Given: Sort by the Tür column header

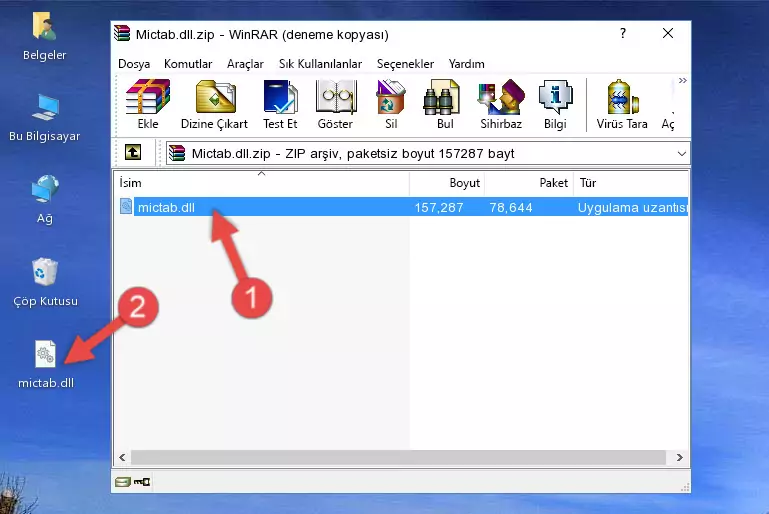Looking at the screenshot, I should click(631, 183).
